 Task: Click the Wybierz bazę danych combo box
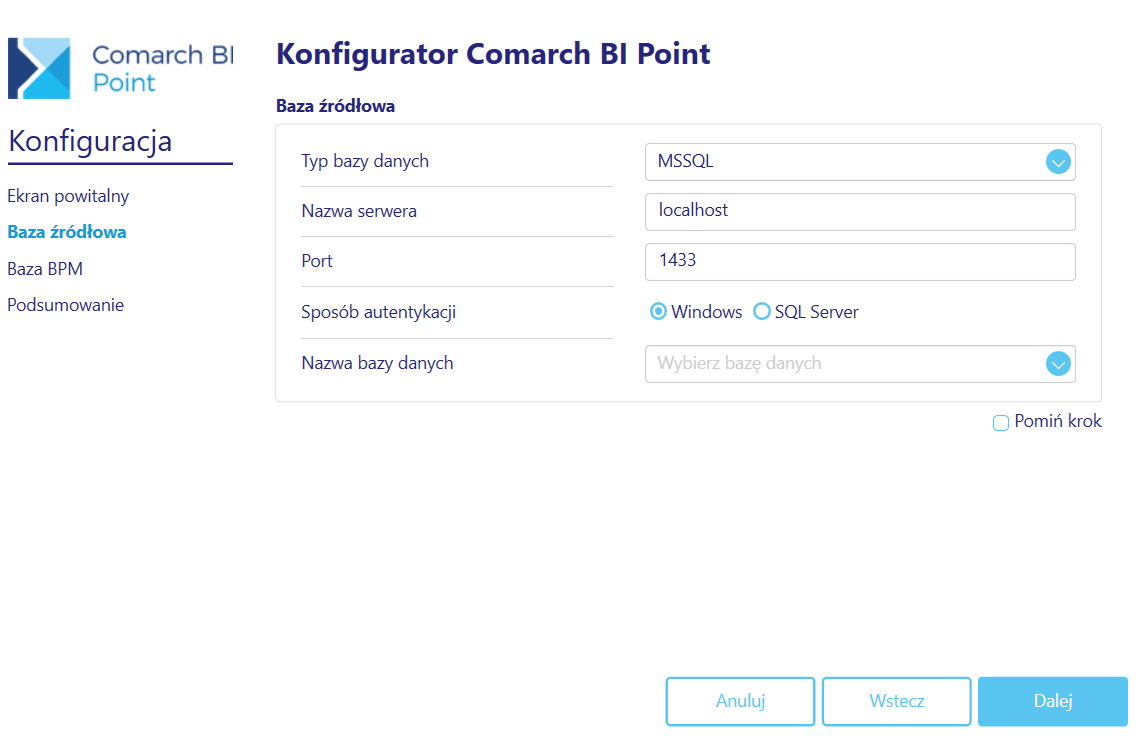[860, 364]
